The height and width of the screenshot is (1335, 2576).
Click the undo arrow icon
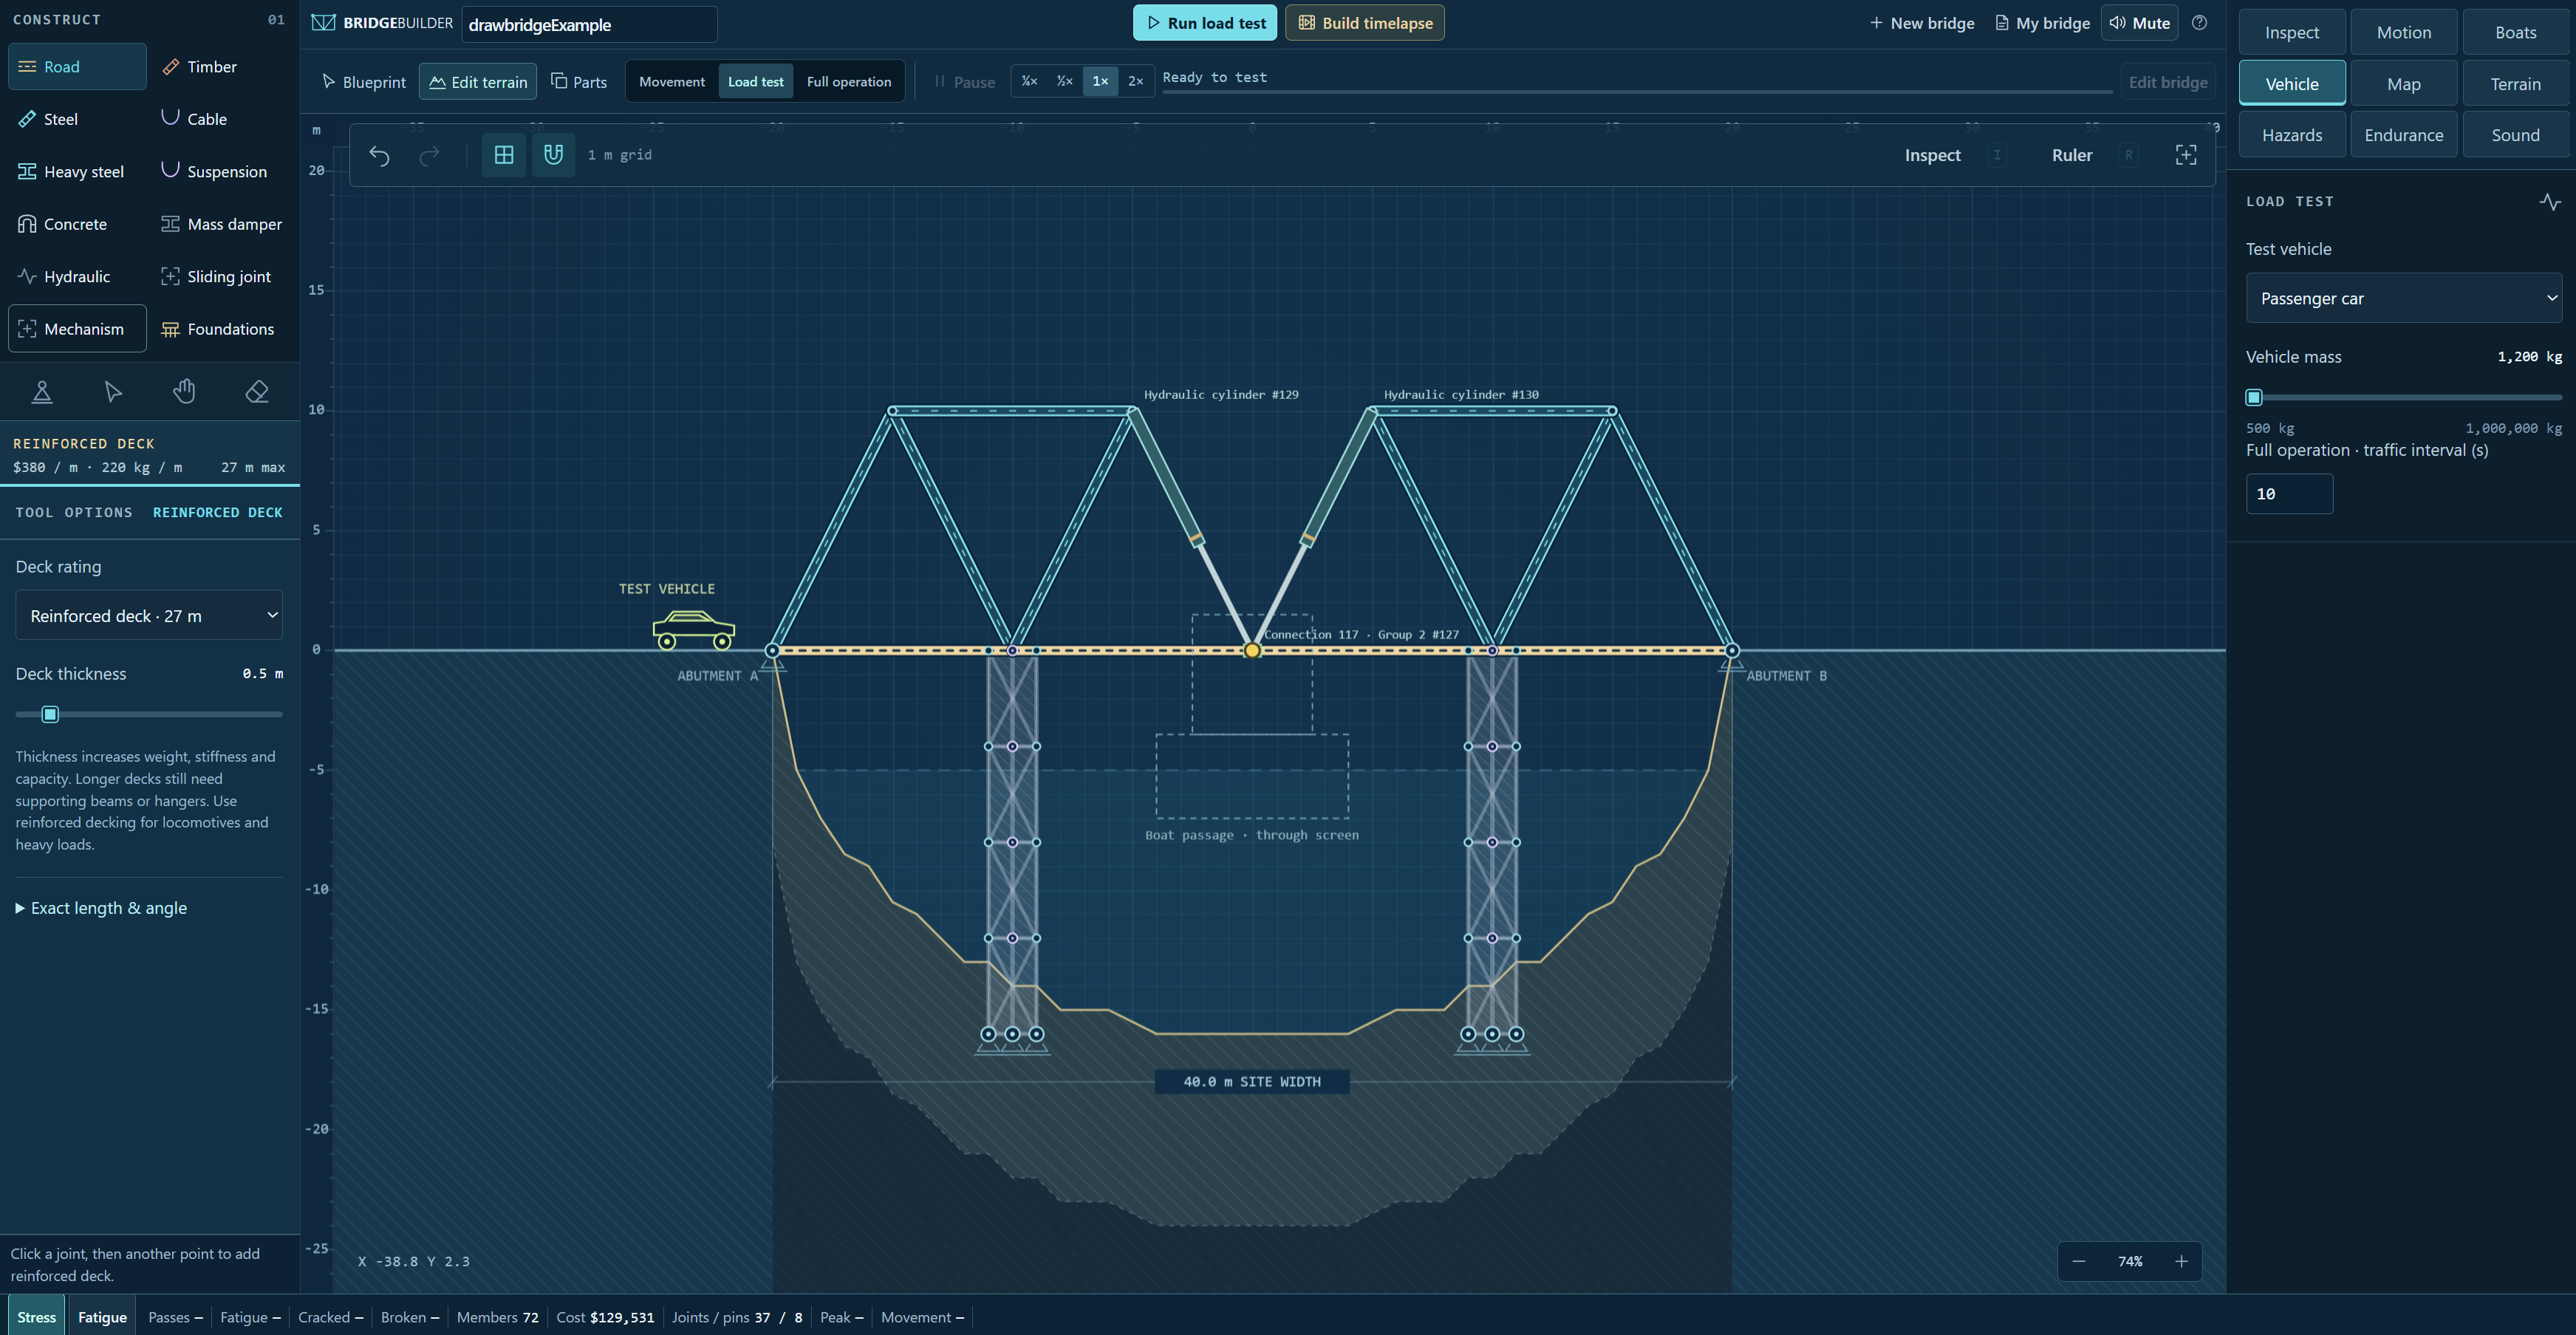[x=379, y=155]
